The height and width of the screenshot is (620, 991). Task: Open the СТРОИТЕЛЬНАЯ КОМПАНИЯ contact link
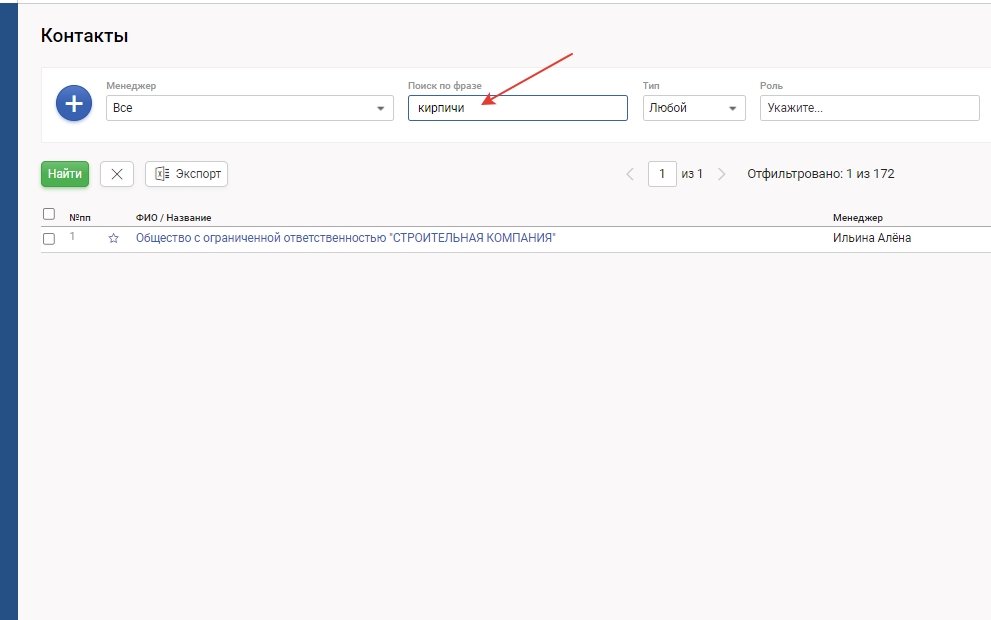click(345, 238)
